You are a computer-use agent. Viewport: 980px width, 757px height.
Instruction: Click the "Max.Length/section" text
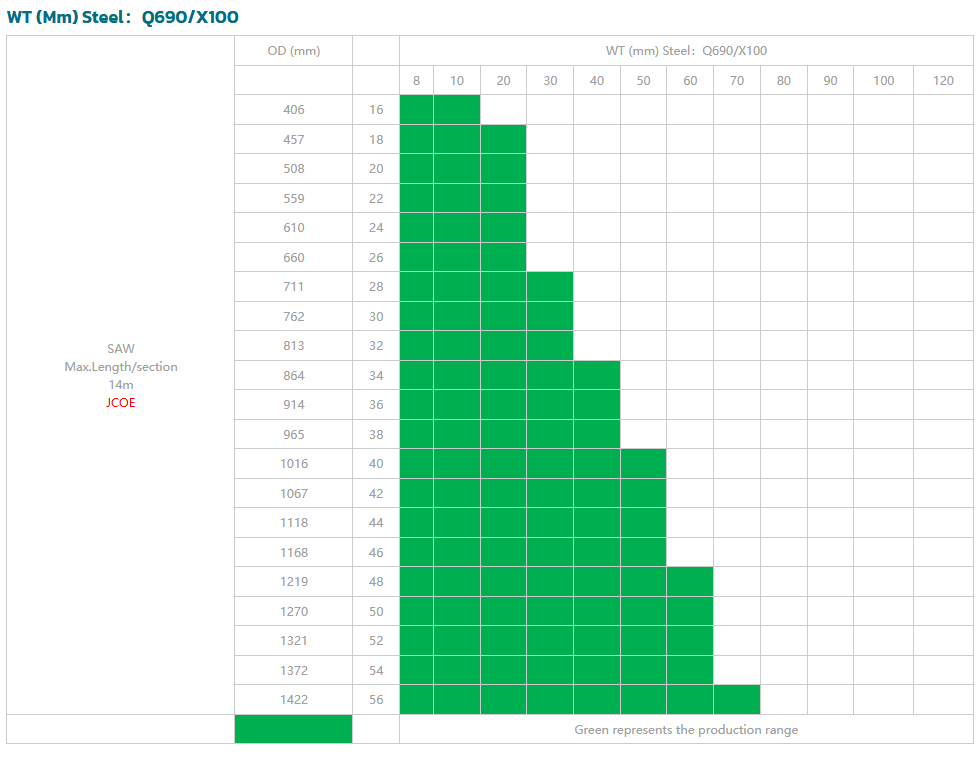[120, 367]
